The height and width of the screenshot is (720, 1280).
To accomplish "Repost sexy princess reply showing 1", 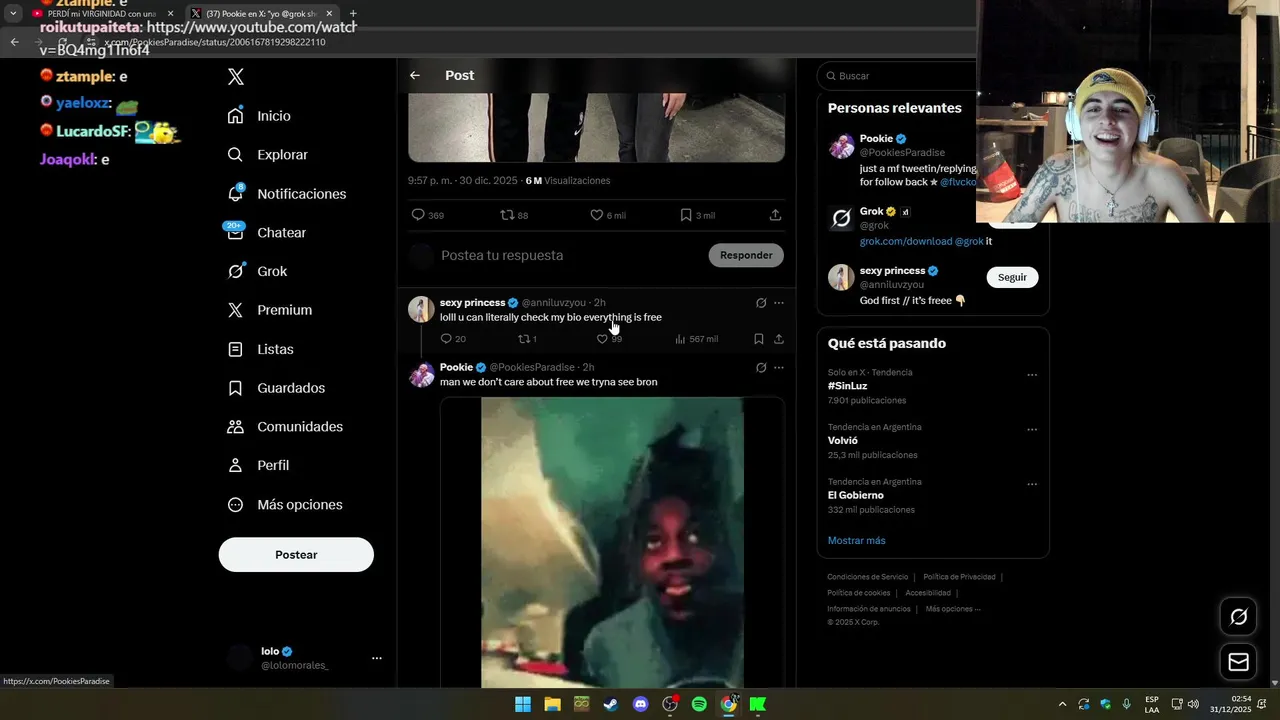I will click(527, 339).
